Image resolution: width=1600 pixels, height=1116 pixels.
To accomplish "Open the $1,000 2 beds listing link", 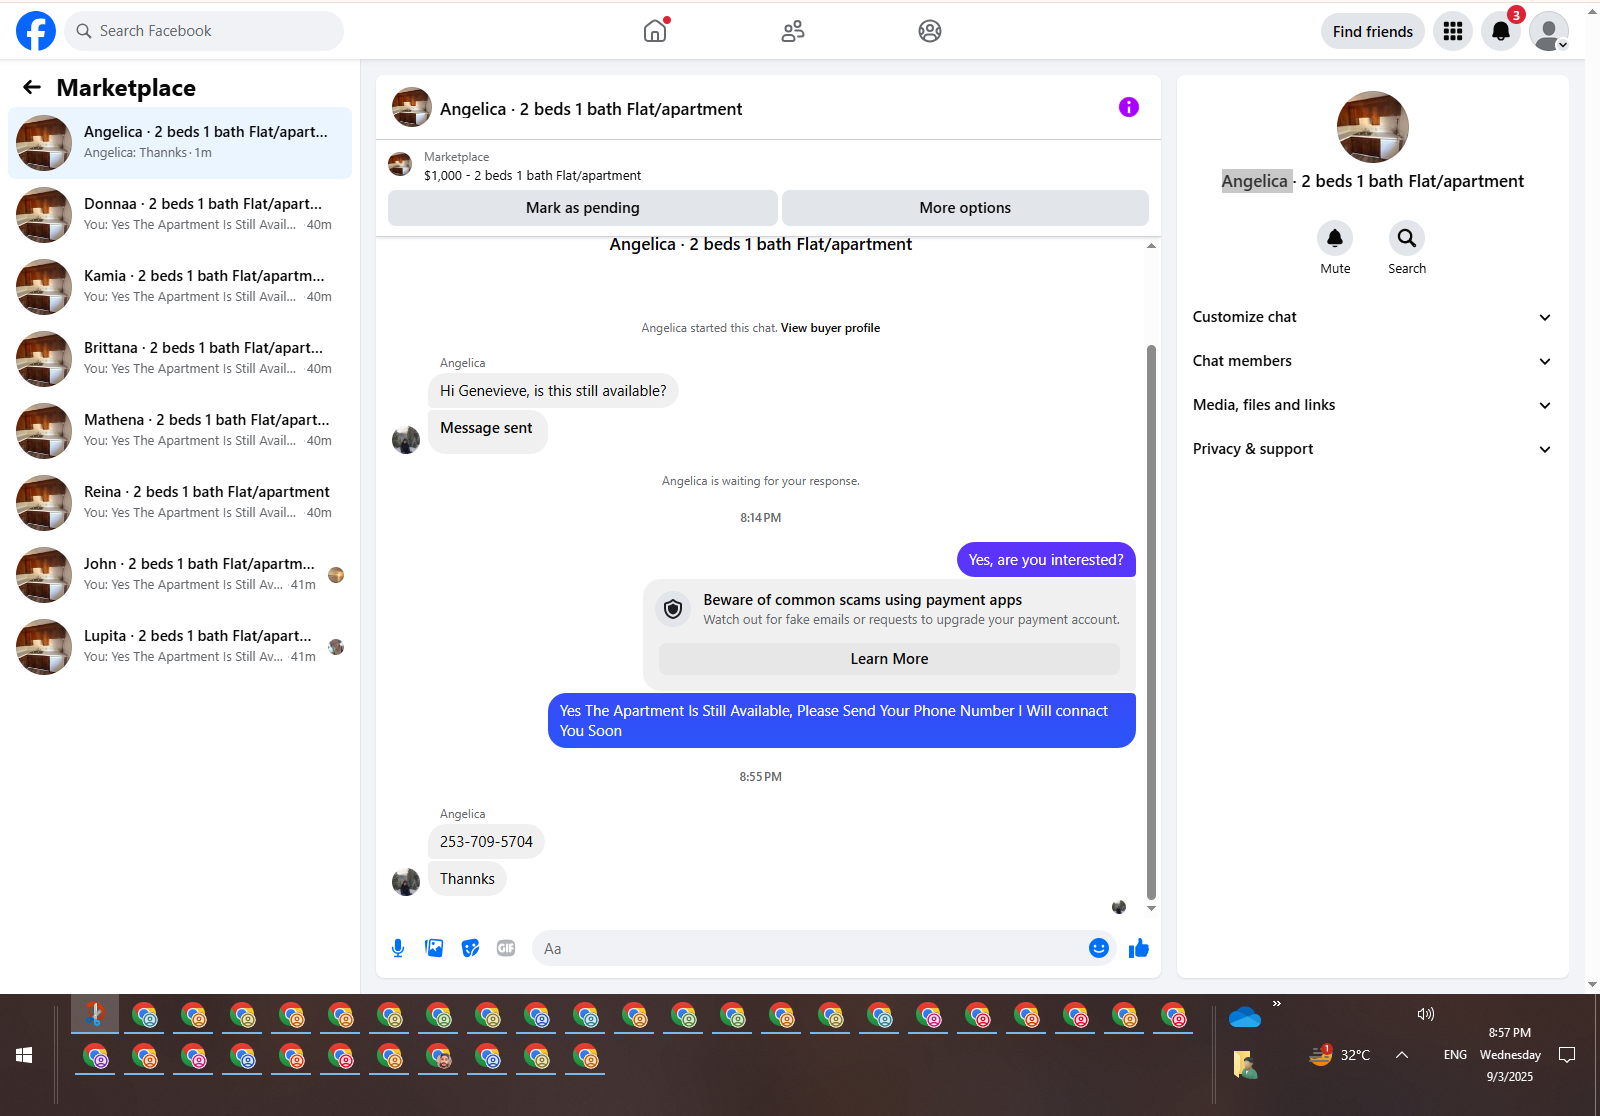I will pyautogui.click(x=533, y=176).
